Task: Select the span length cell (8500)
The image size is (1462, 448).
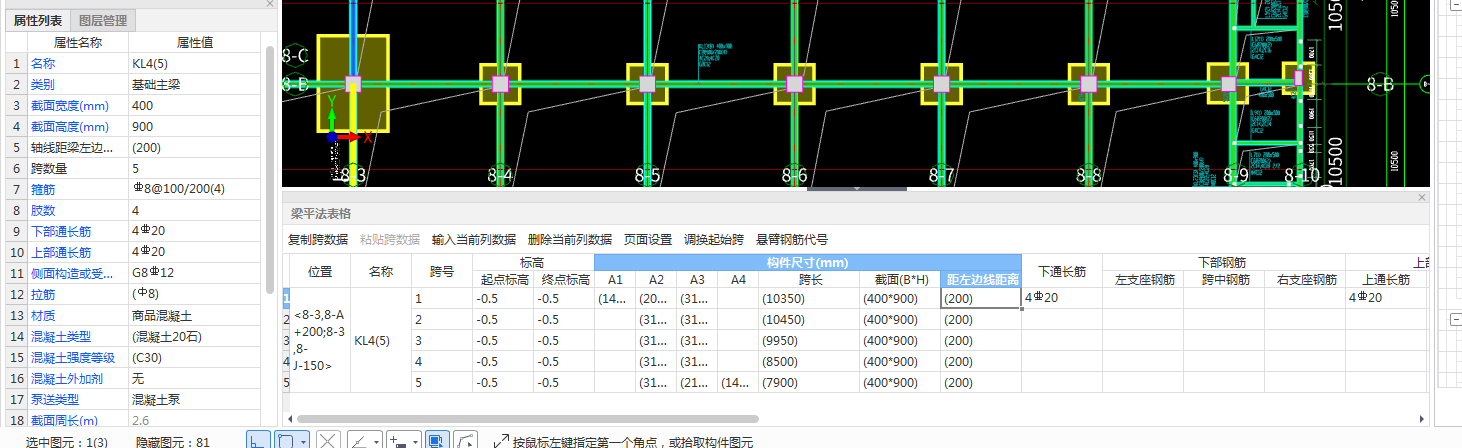Action: coord(809,361)
